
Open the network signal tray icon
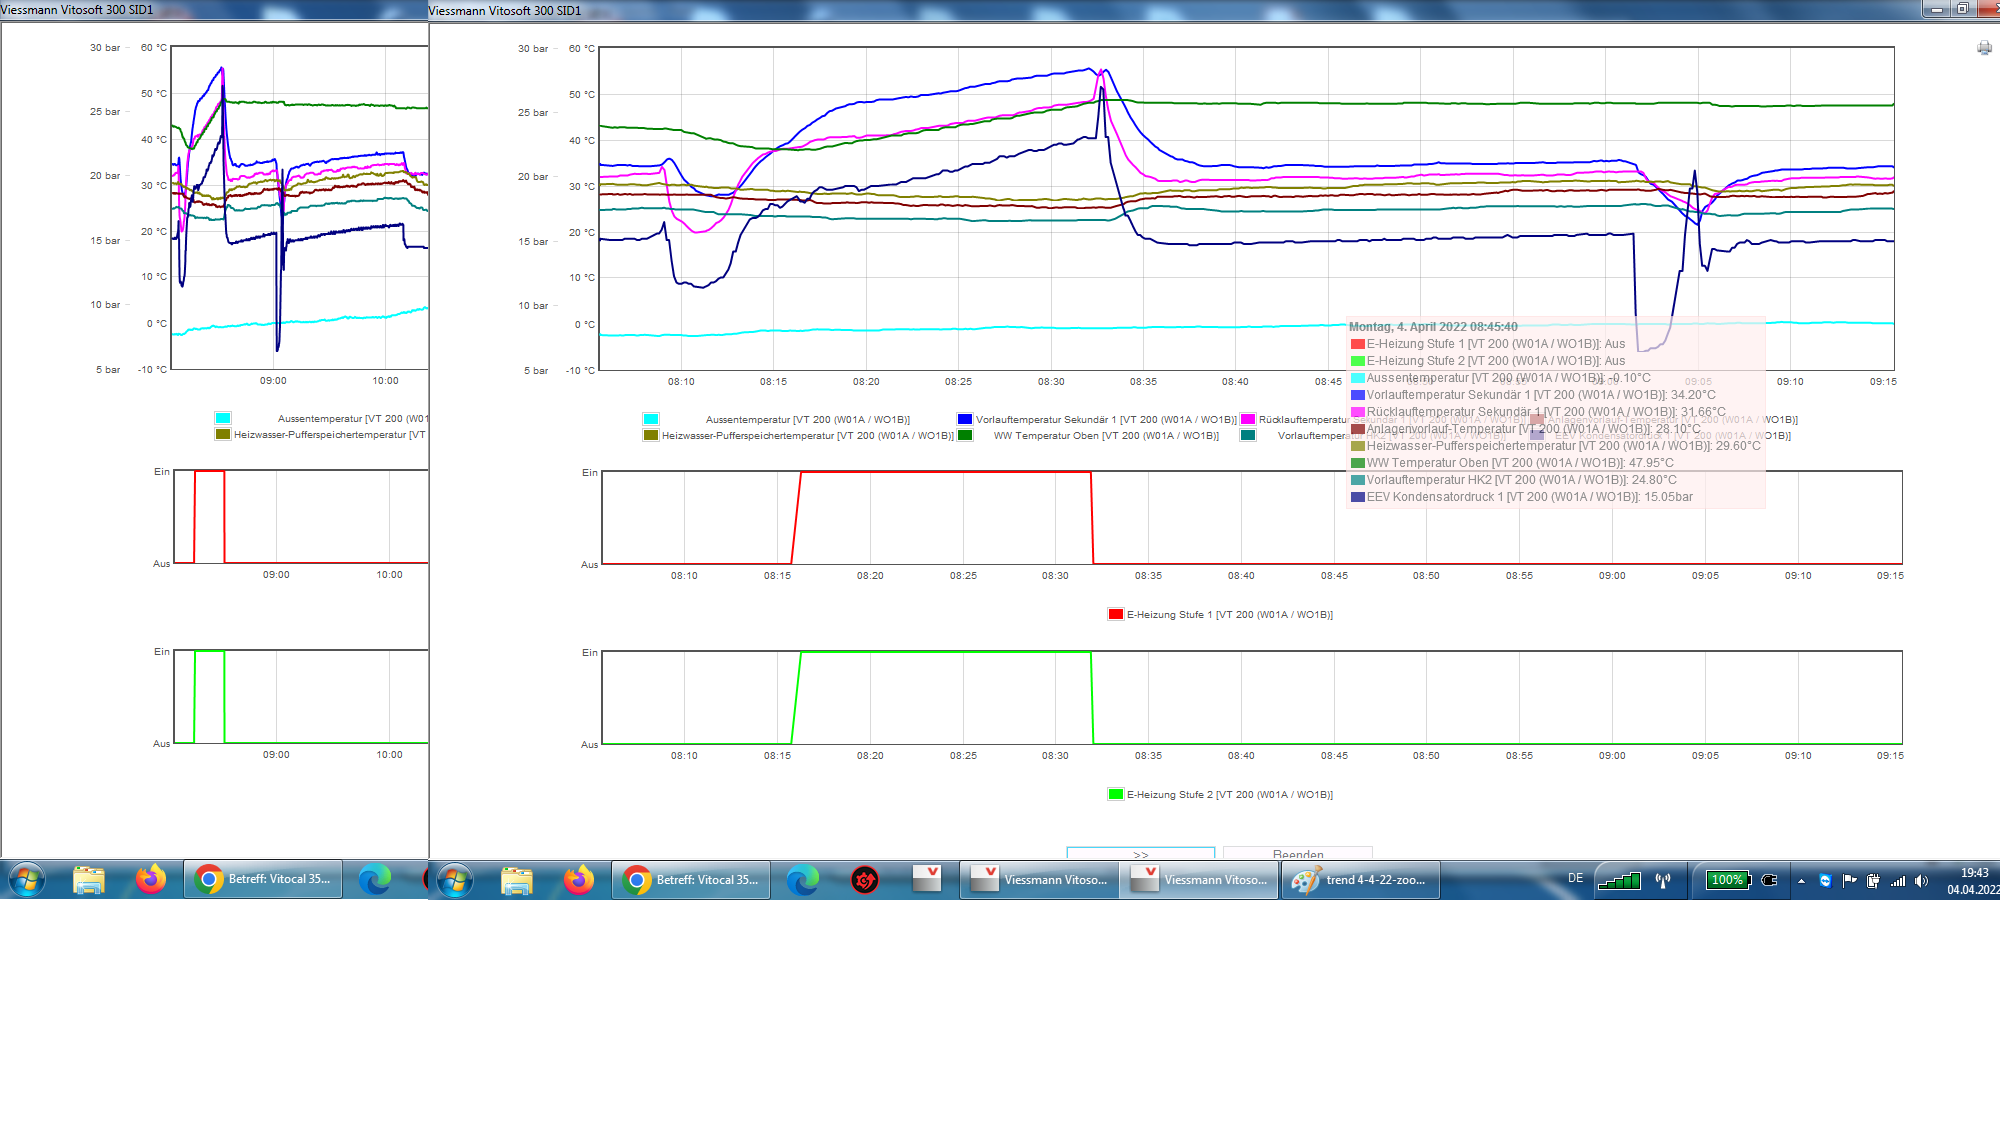pos(1897,881)
